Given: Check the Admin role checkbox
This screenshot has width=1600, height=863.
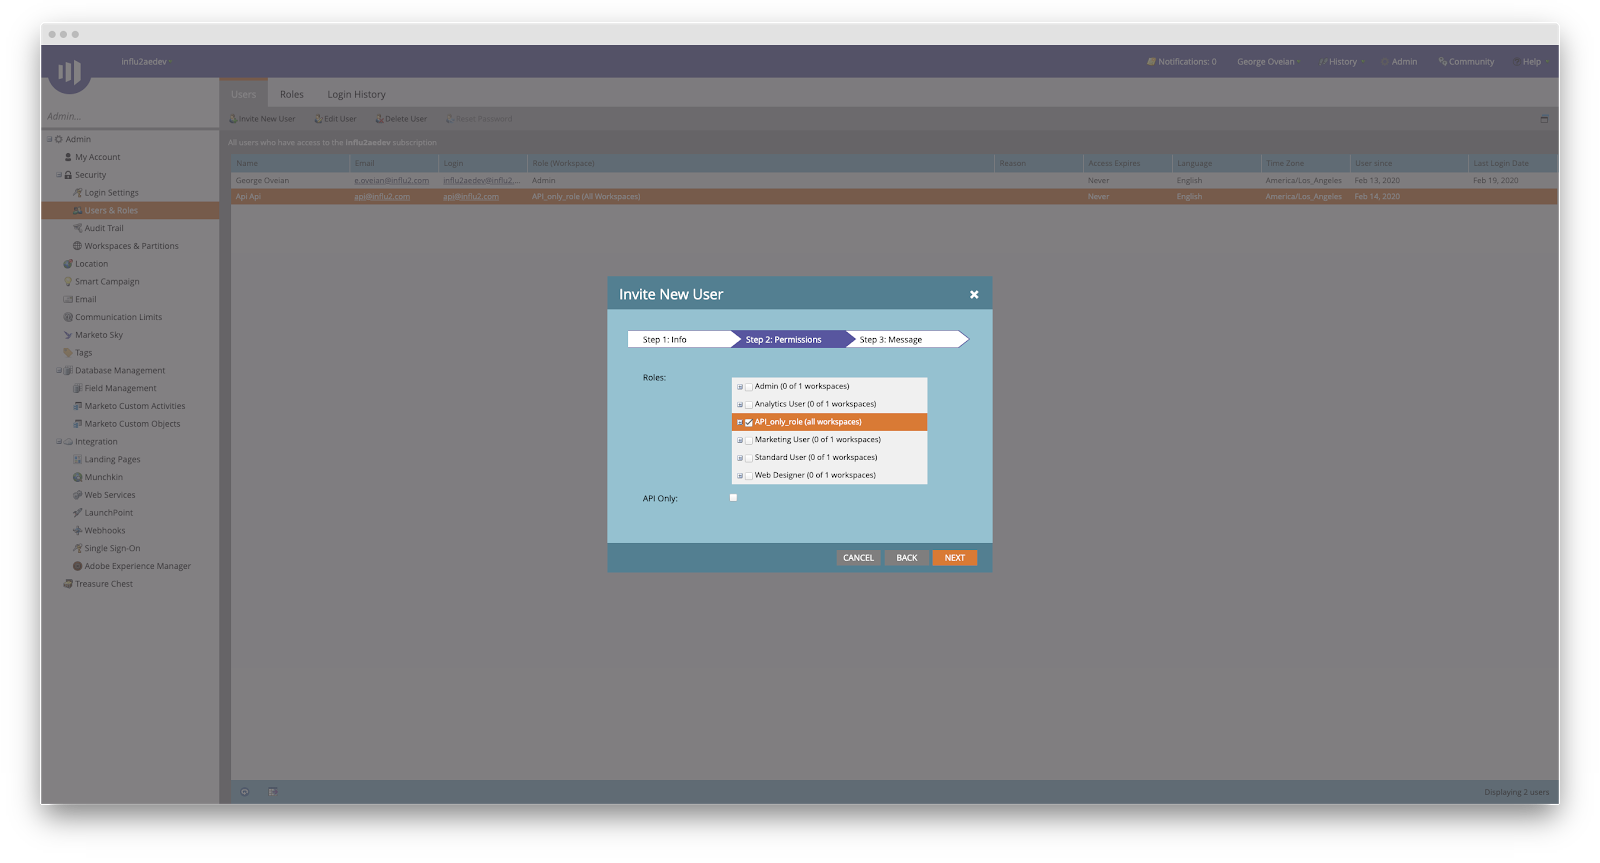Looking at the screenshot, I should [749, 387].
